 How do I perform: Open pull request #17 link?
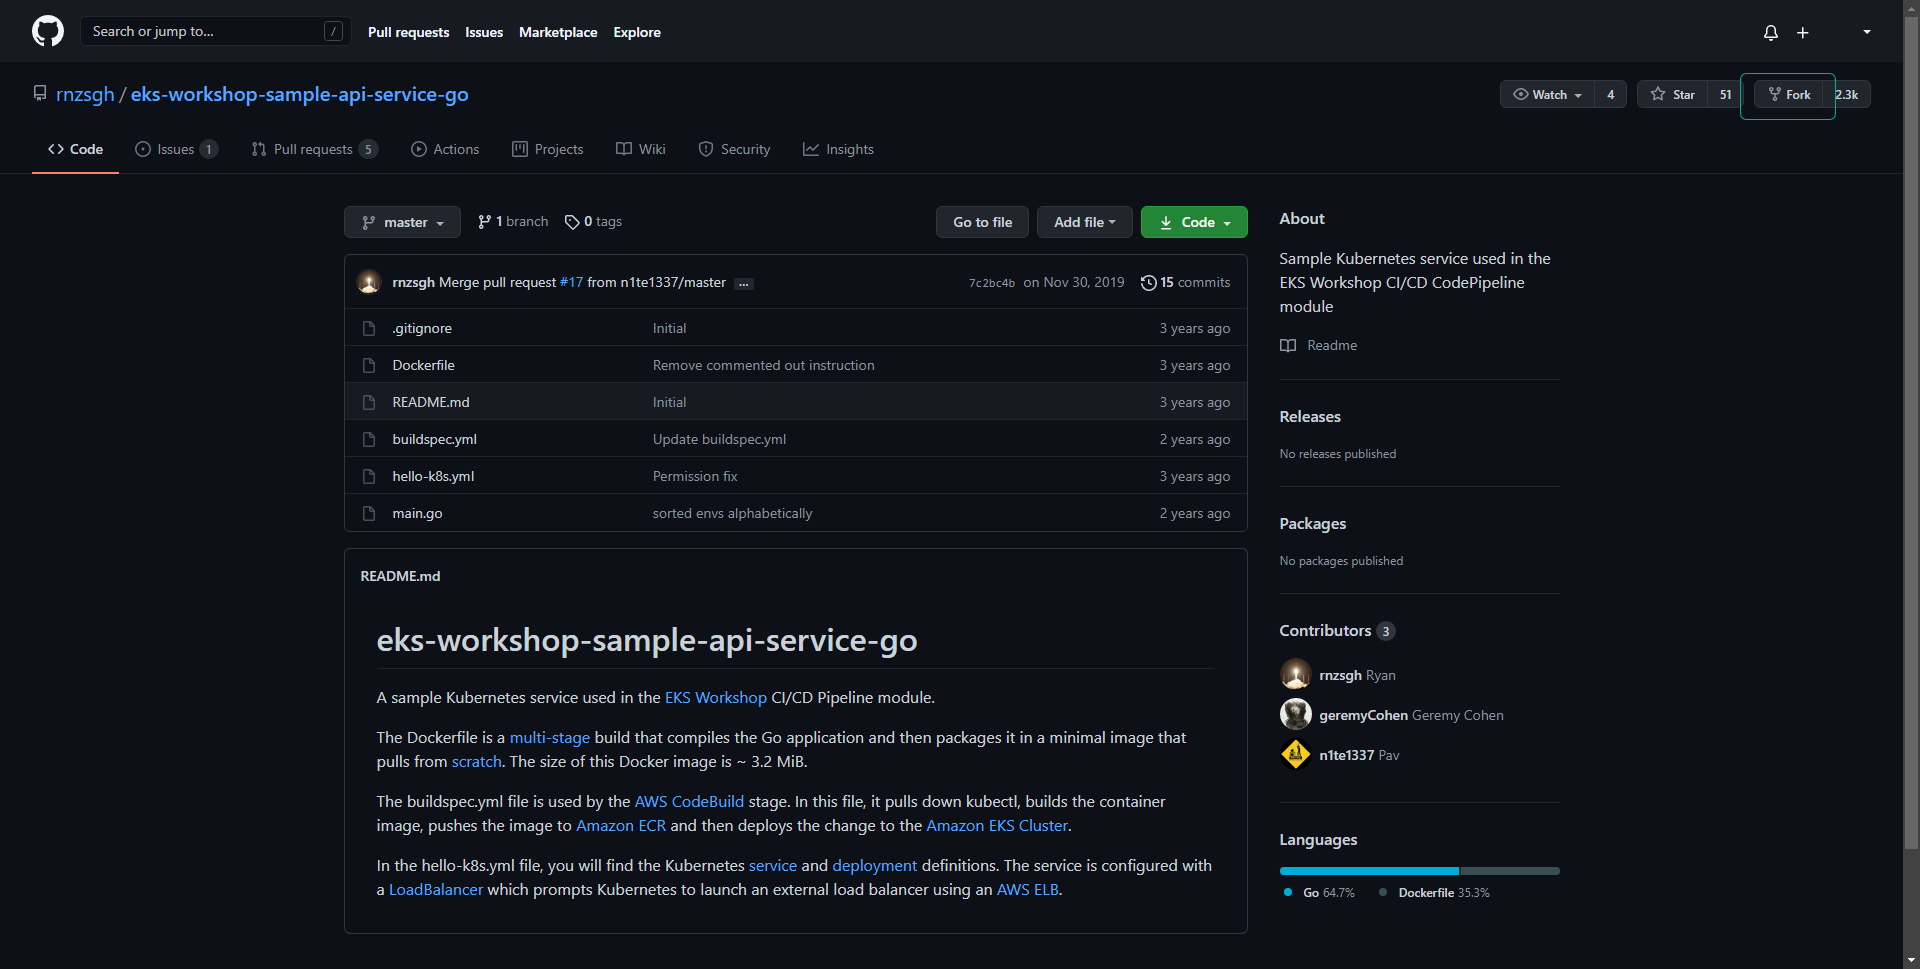pyautogui.click(x=571, y=282)
